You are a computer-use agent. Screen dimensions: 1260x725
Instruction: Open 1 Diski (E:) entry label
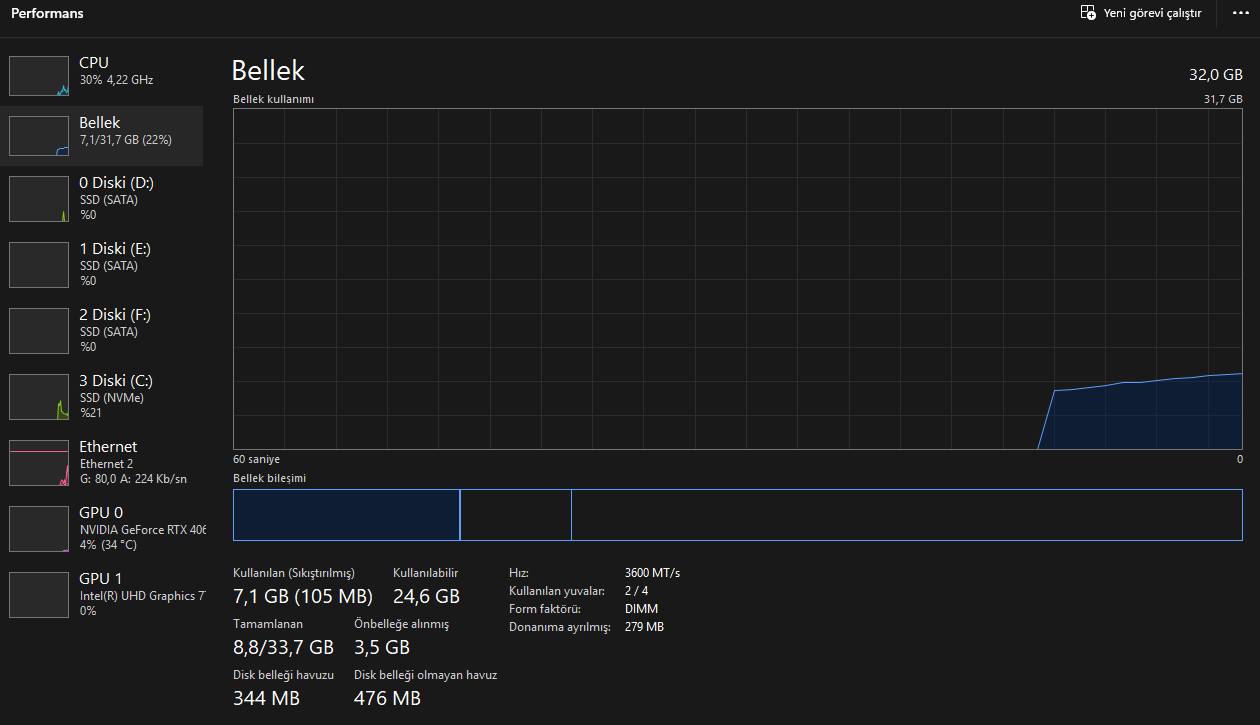click(x=115, y=249)
